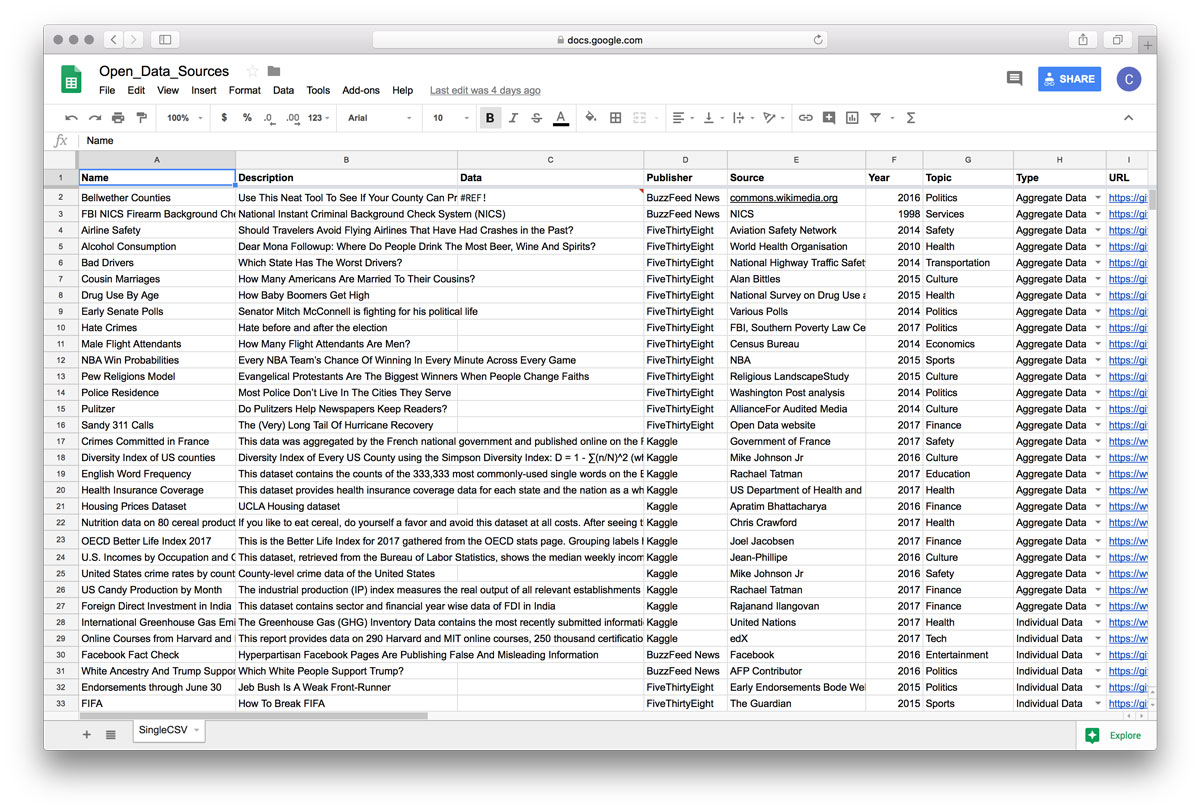The width and height of the screenshot is (1200, 812).
Task: Open text rotation dropdown
Action: 773,118
